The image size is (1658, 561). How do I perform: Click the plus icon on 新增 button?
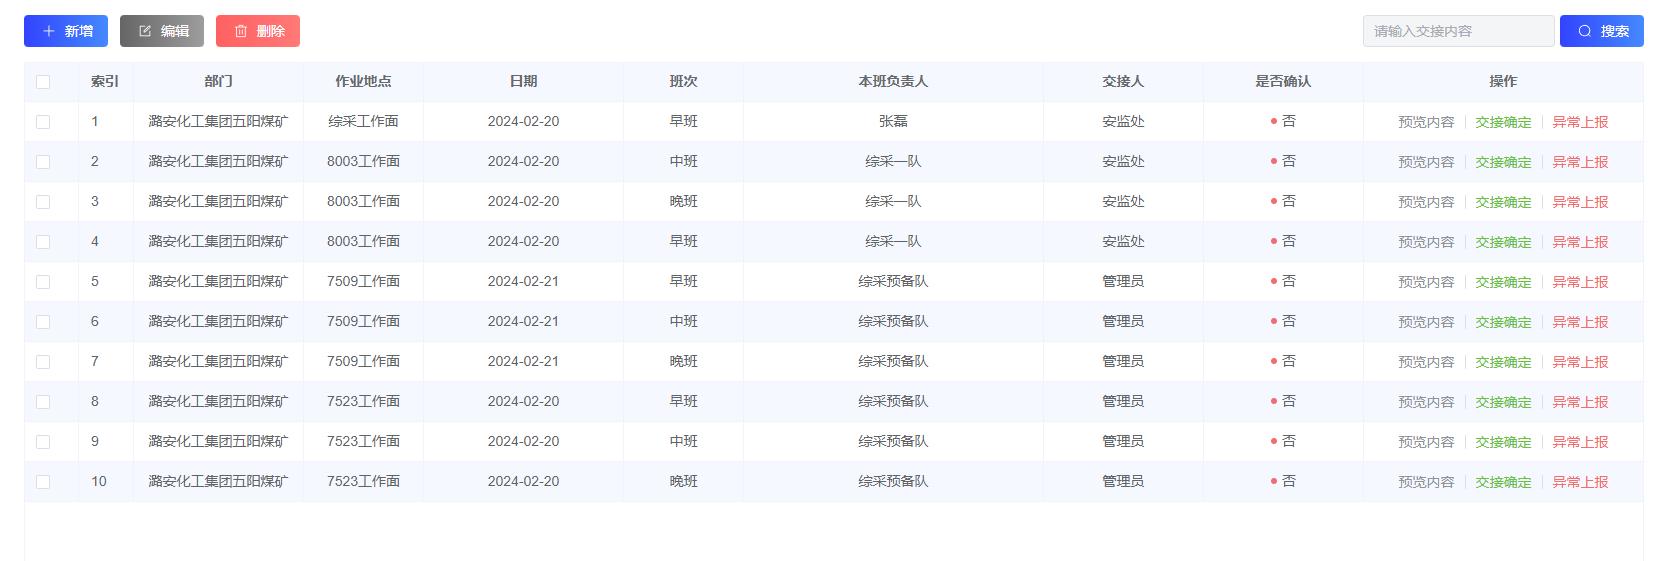pyautogui.click(x=49, y=31)
